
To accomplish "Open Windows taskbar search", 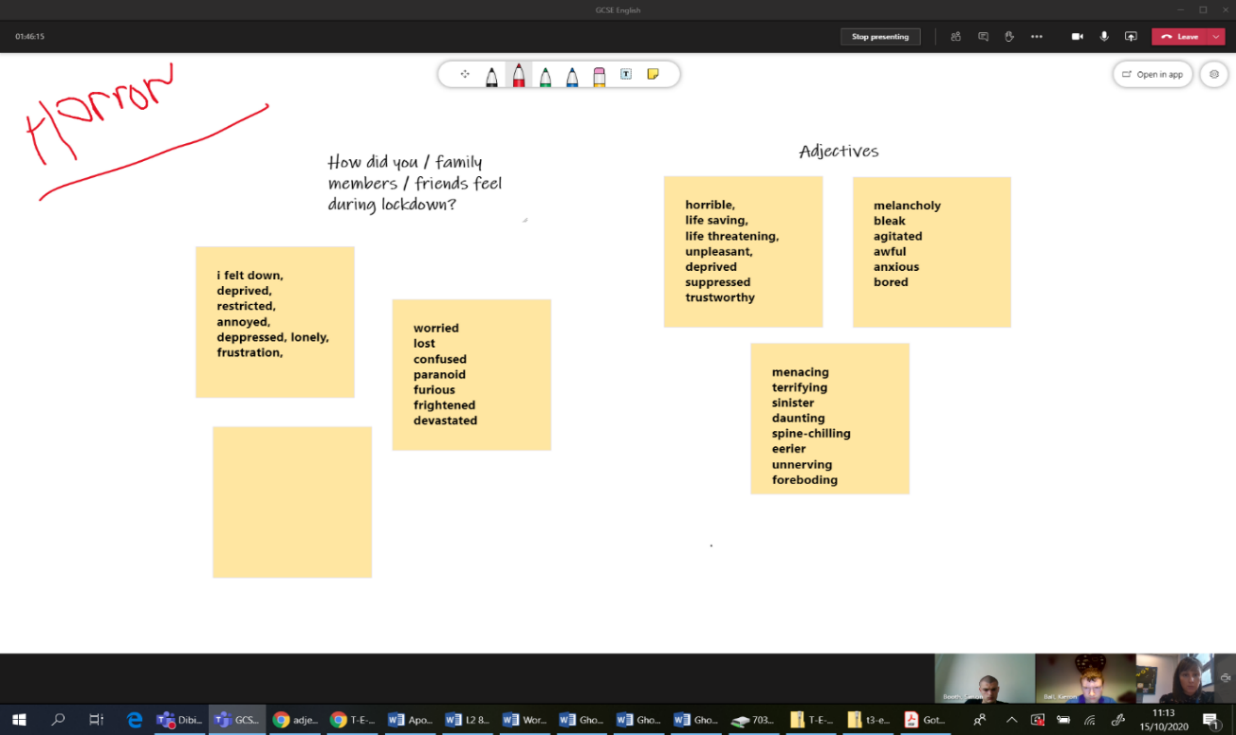I will tap(58, 720).
